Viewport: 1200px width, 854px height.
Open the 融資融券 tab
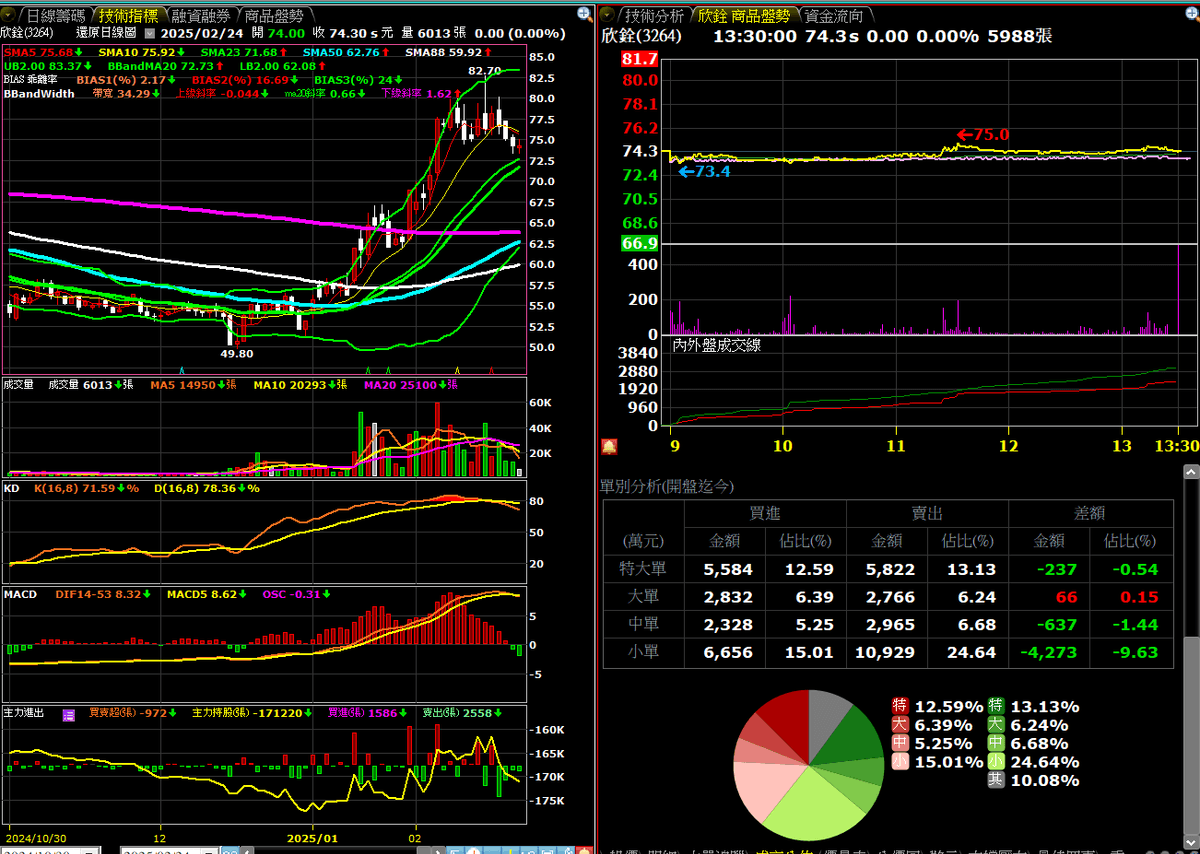pos(203,16)
